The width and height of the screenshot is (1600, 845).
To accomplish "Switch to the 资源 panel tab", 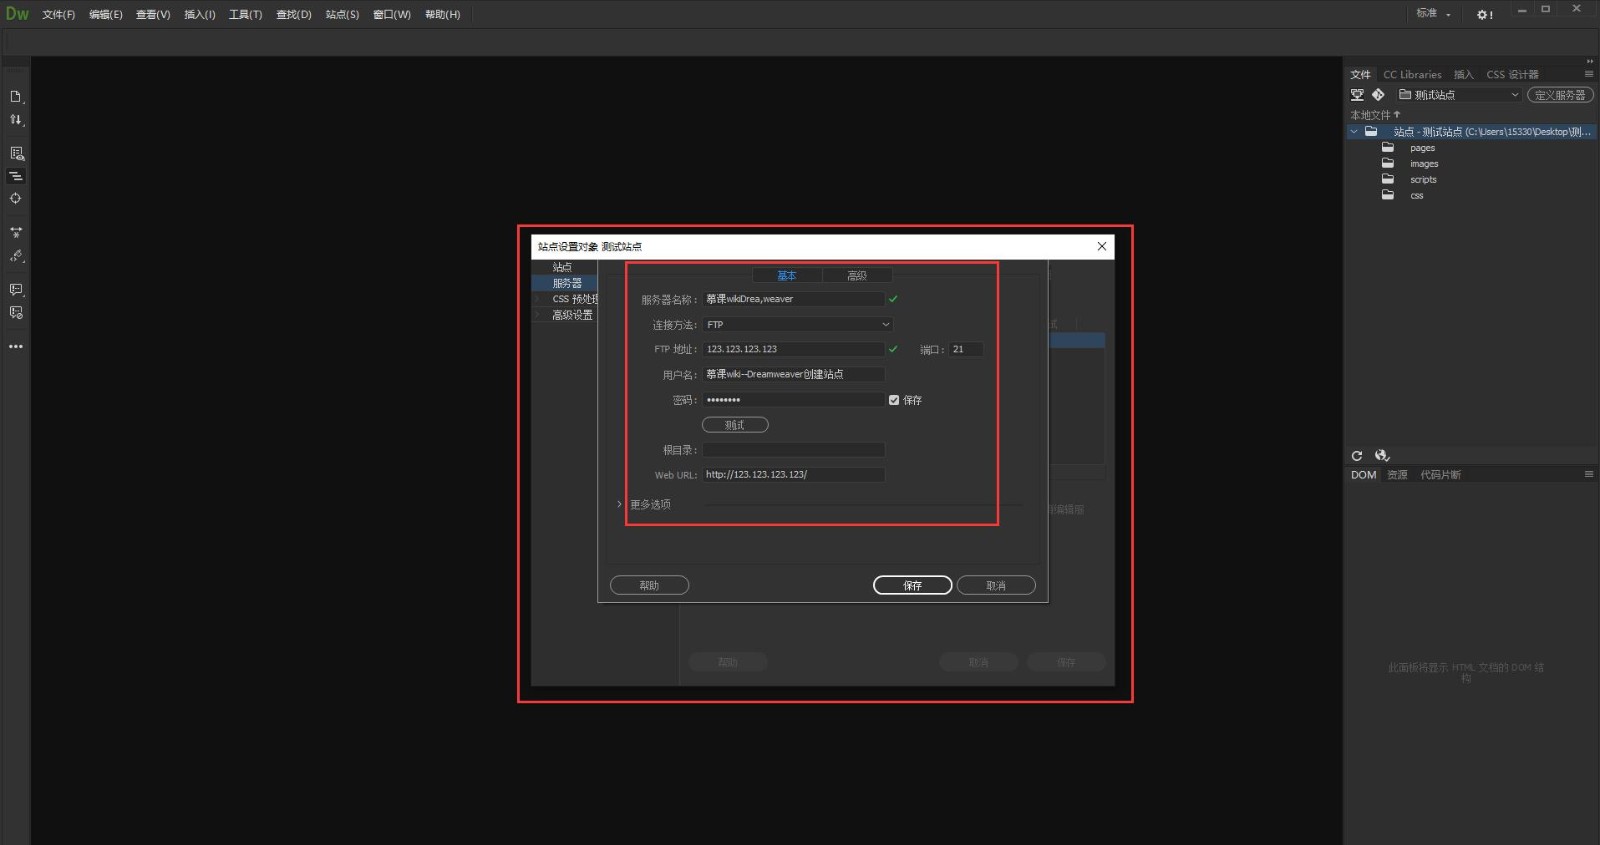I will (x=1397, y=474).
